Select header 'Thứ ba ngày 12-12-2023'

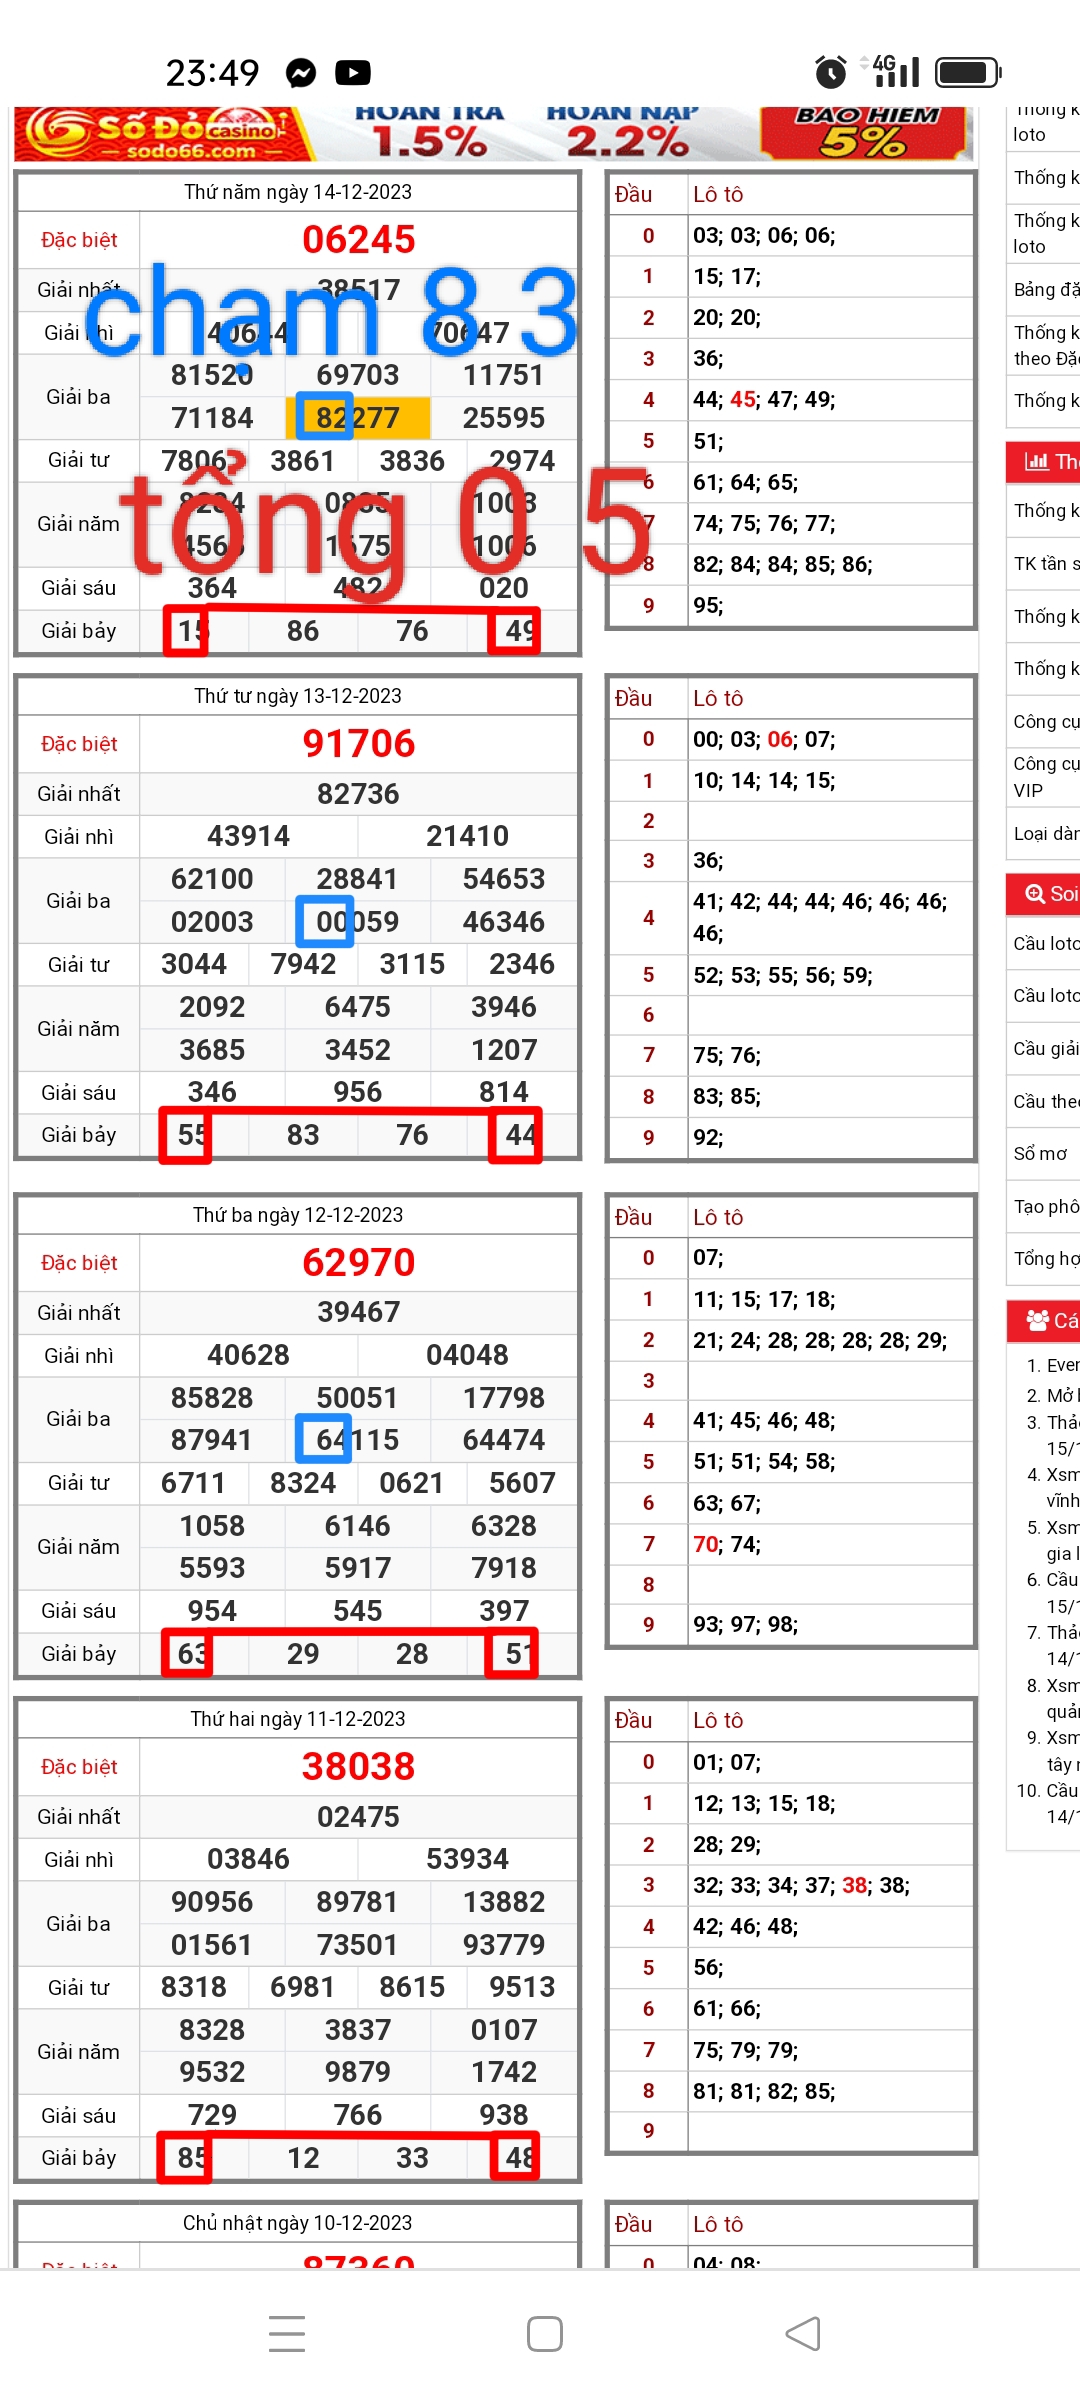(x=298, y=1215)
